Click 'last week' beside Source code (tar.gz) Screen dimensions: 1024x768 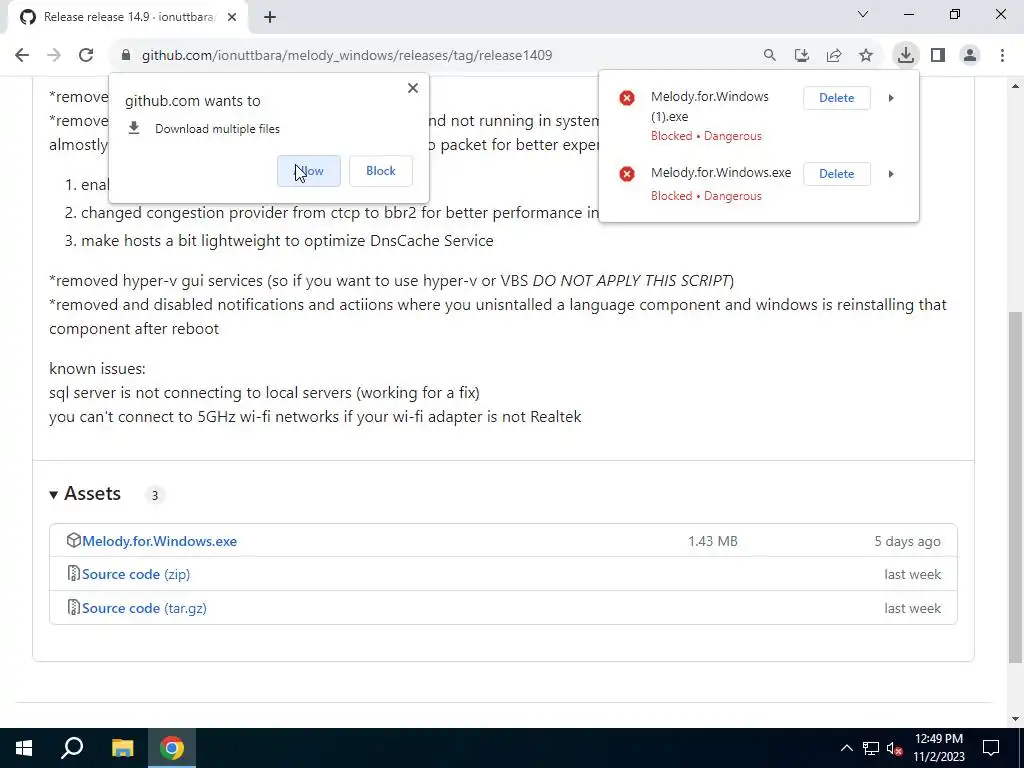click(x=912, y=609)
